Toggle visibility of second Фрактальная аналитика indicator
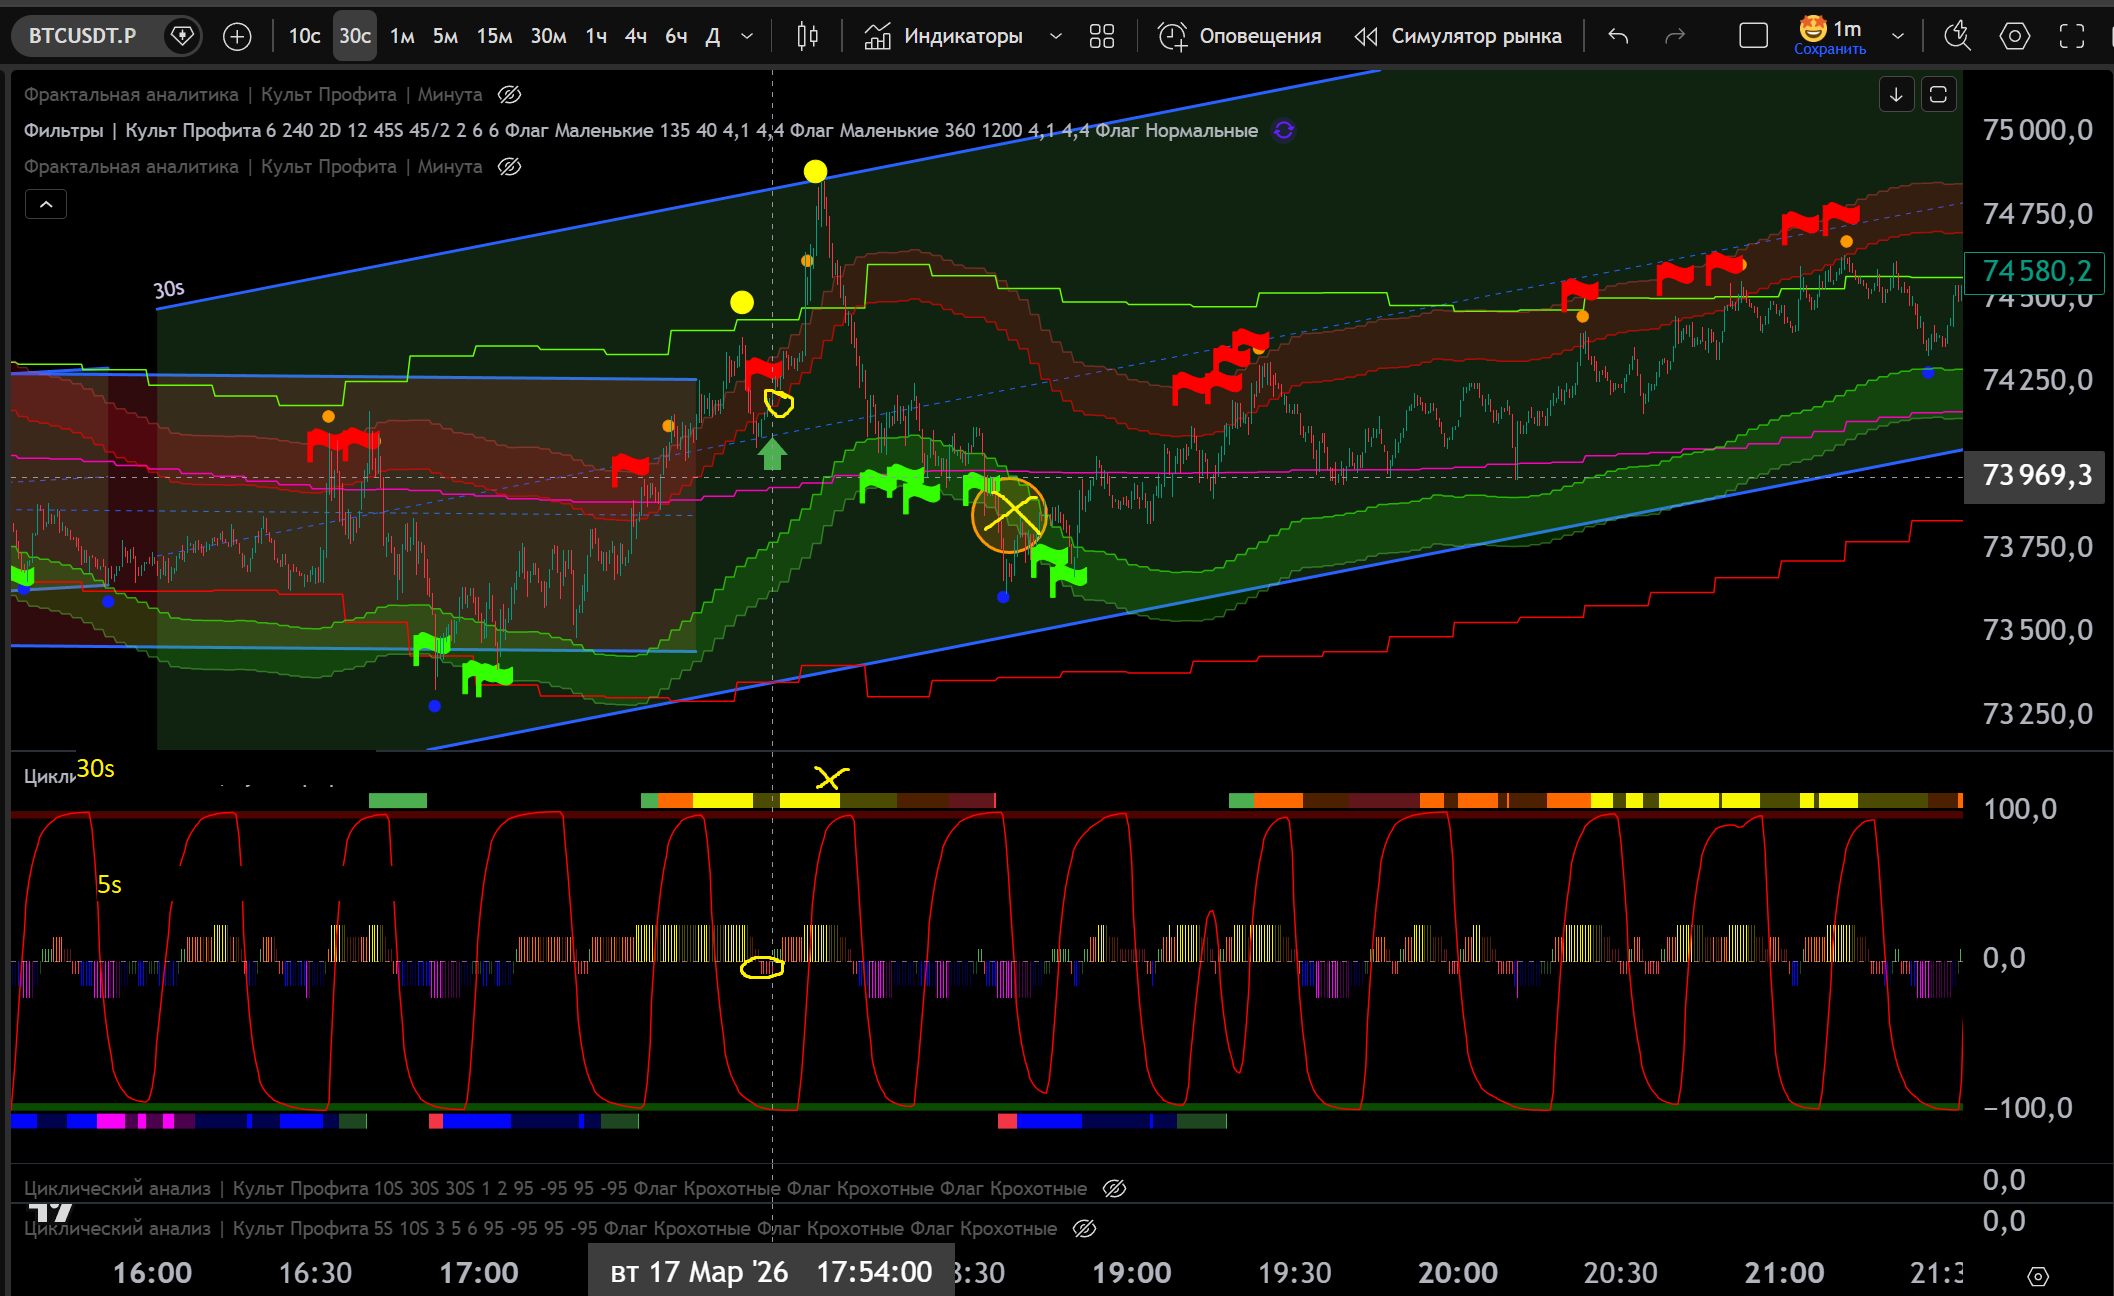The height and width of the screenshot is (1296, 2114). pyautogui.click(x=509, y=167)
